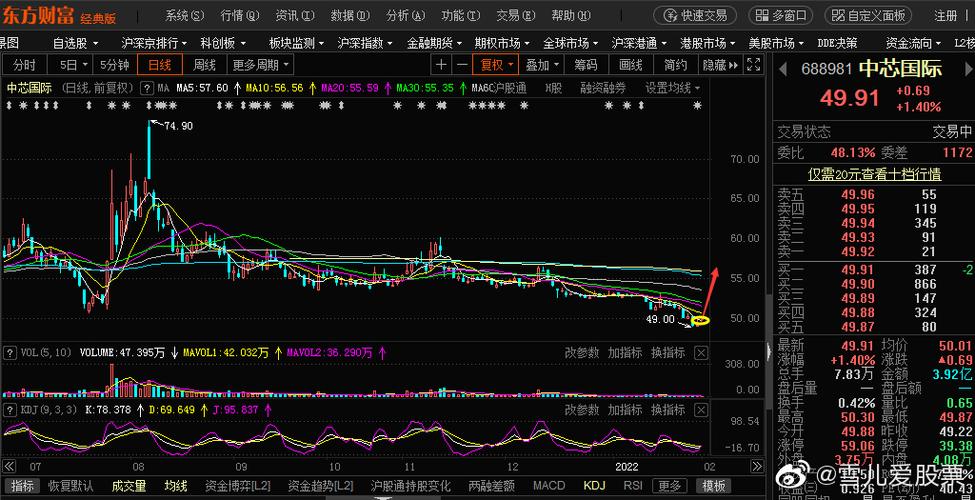Expand the 设置均线 dropdown

pos(673,88)
